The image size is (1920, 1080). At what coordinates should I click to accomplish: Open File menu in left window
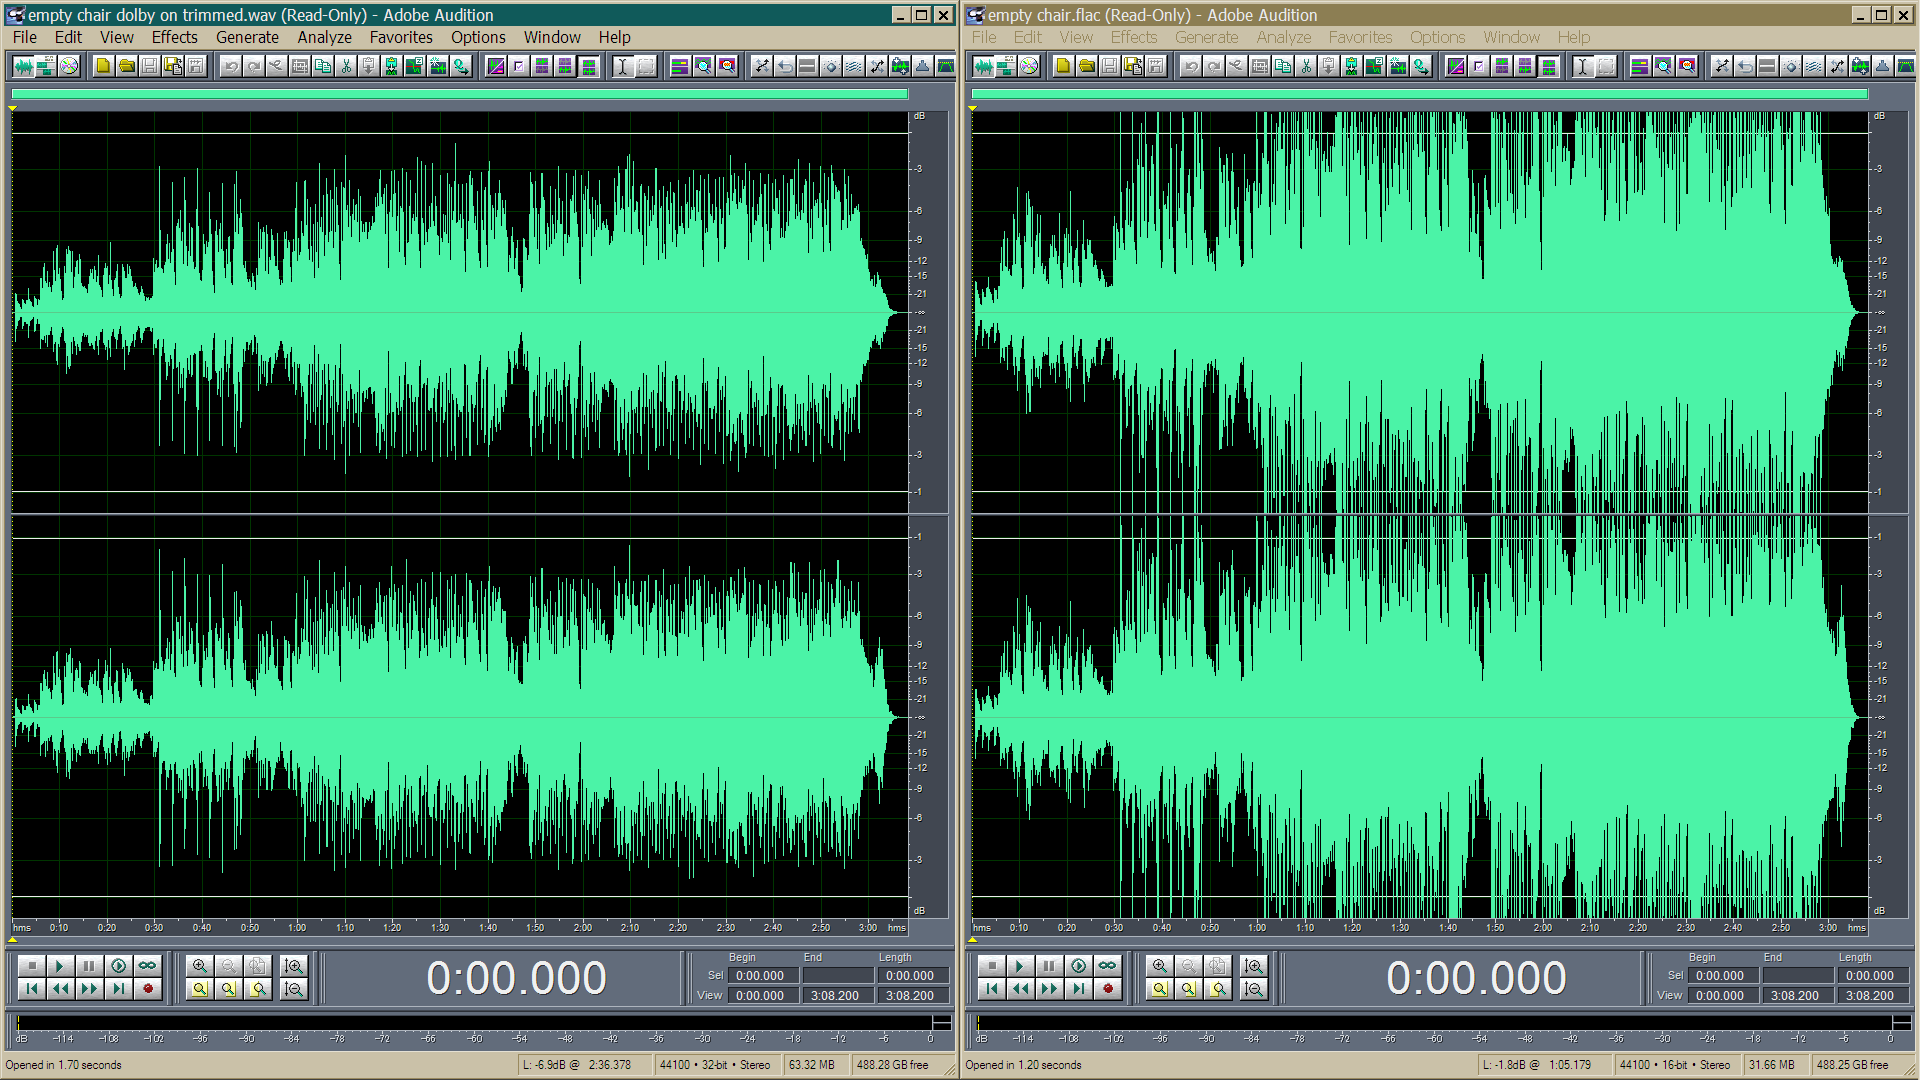tap(25, 37)
